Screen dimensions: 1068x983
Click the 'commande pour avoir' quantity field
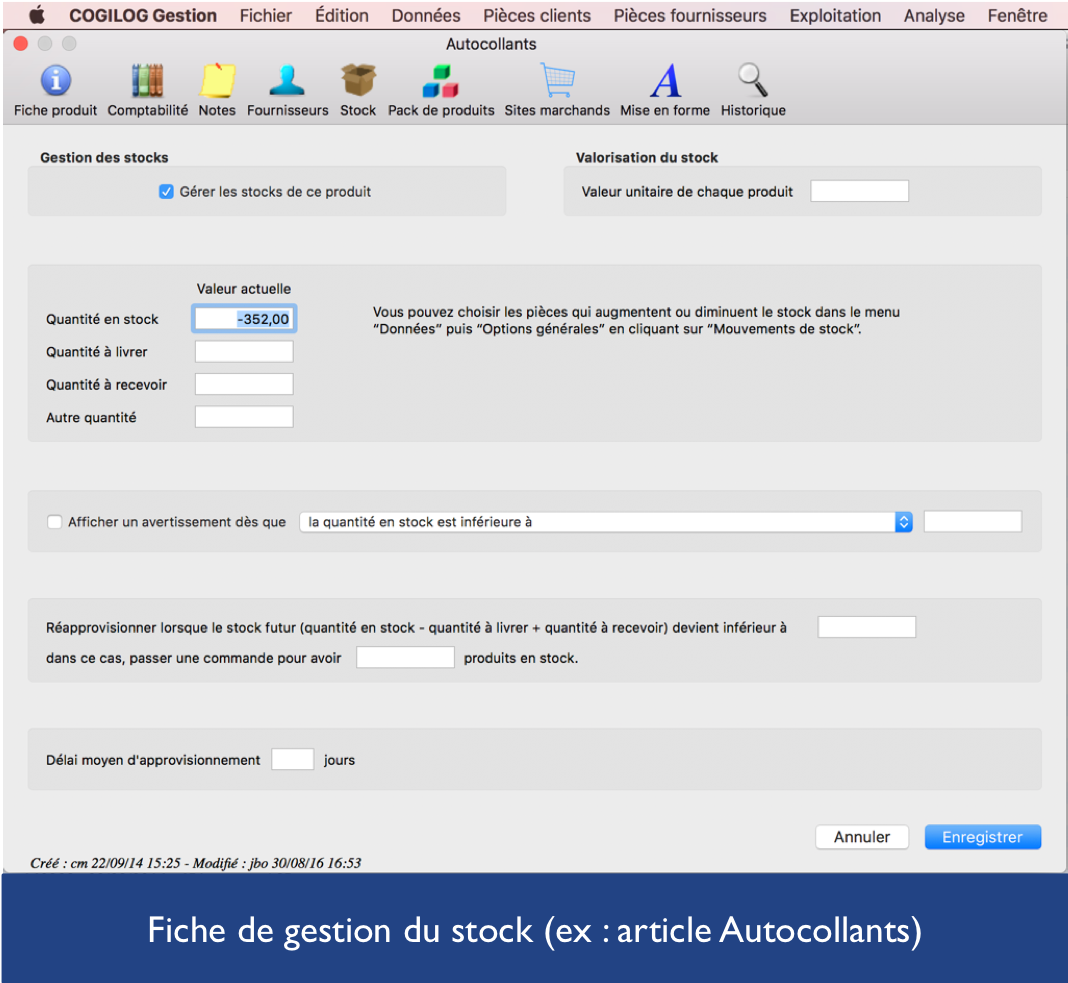point(405,657)
